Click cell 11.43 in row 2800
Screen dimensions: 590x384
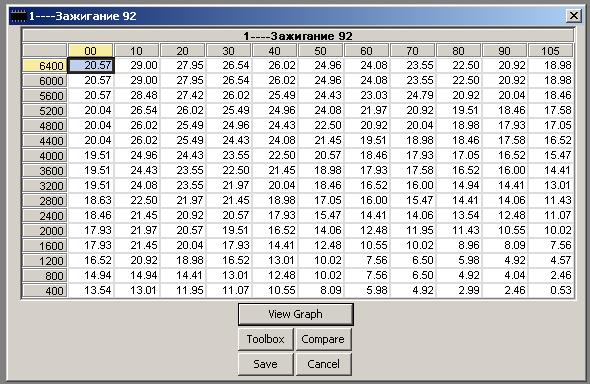click(550, 200)
